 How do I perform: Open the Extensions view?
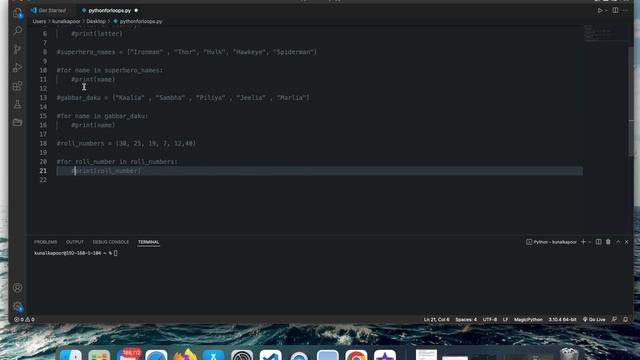(18, 86)
